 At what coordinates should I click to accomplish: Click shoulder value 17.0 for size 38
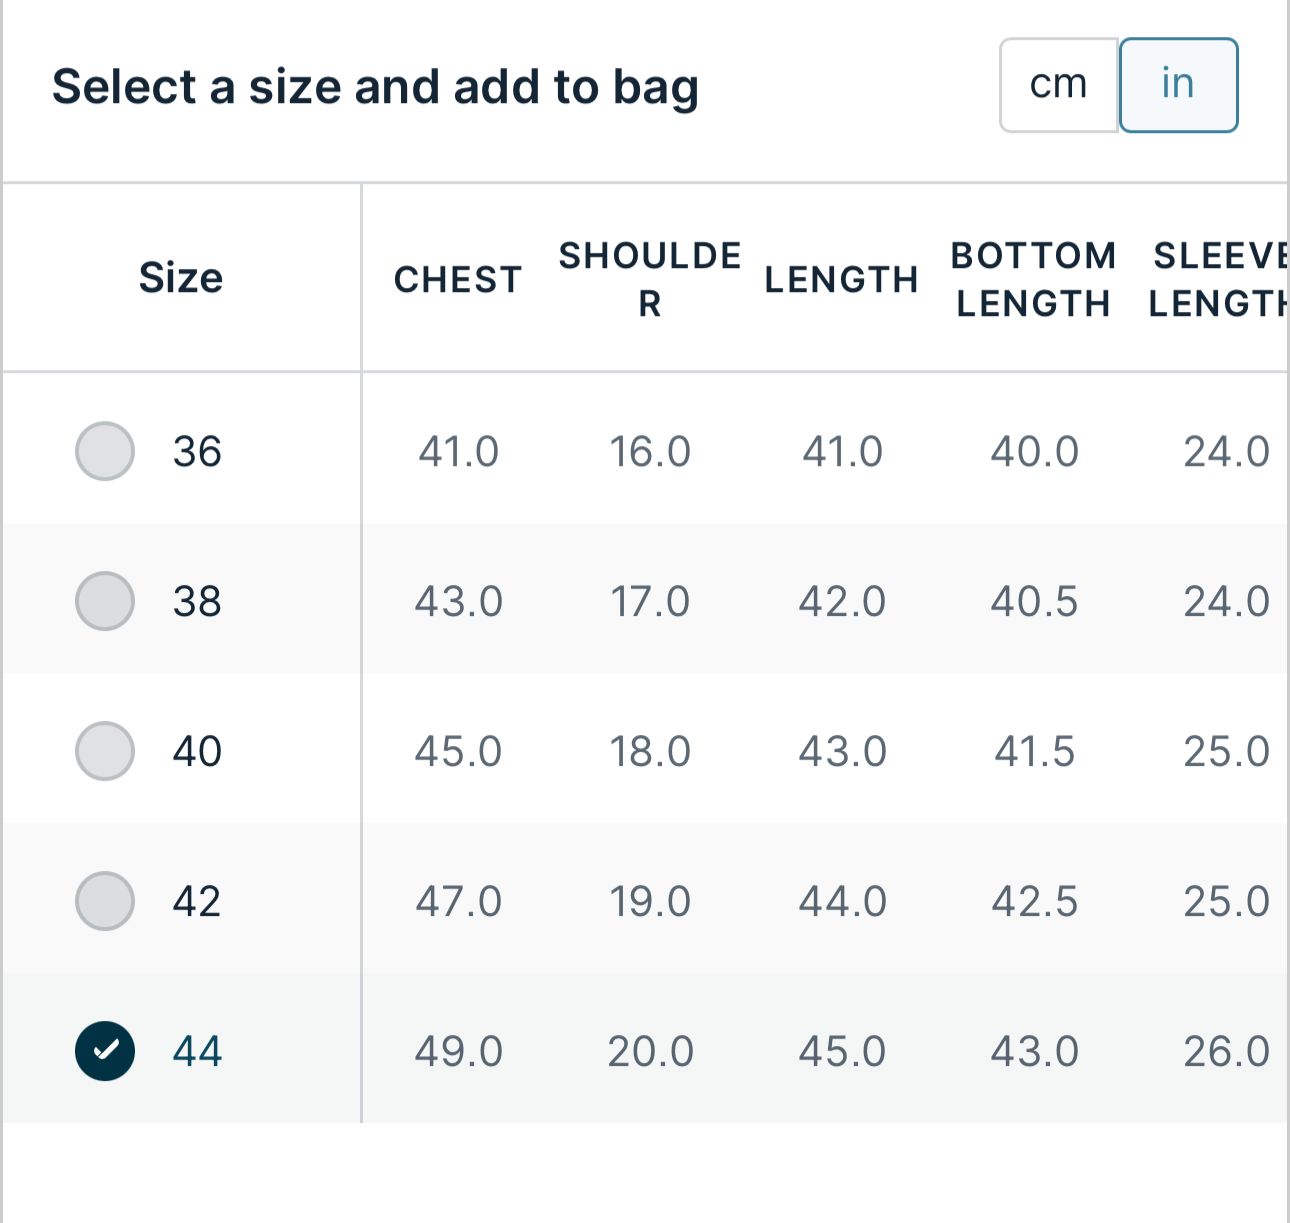point(650,602)
